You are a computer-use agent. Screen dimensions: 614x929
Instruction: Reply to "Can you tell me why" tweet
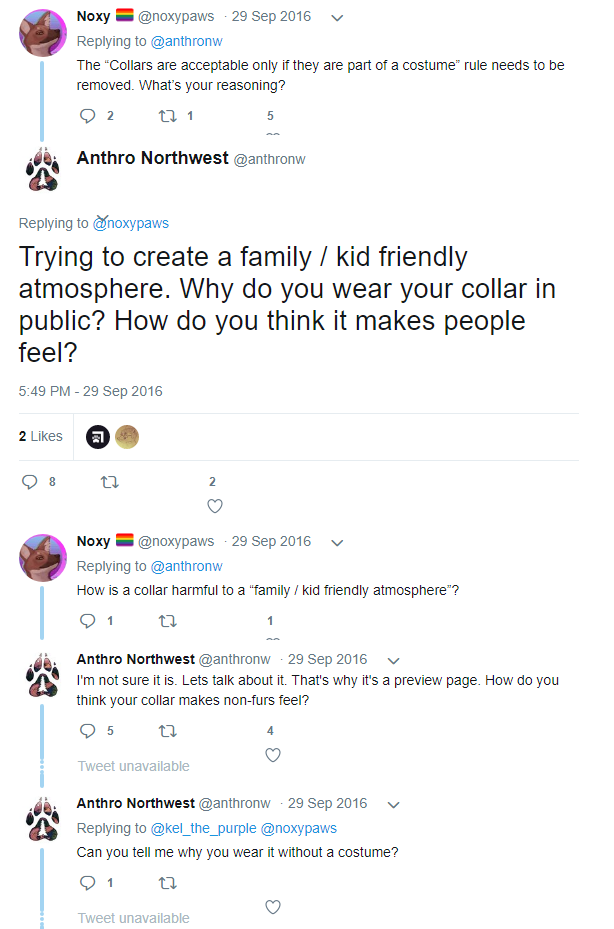tap(87, 883)
